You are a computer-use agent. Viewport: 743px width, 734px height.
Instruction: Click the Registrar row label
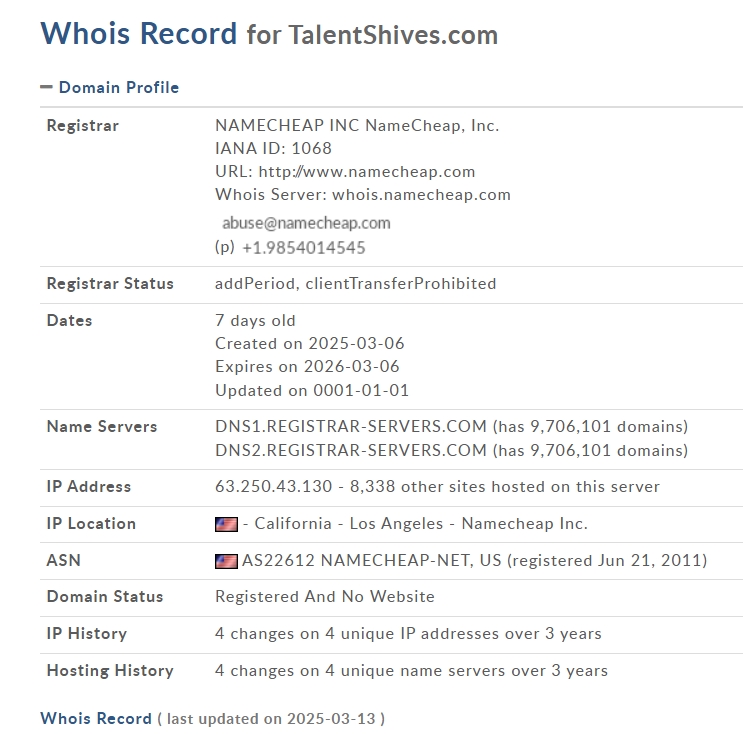coord(82,126)
